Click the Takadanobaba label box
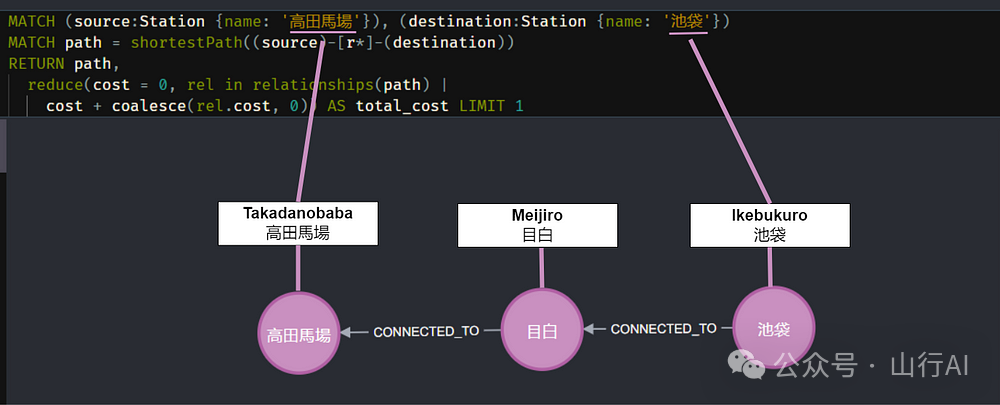The height and width of the screenshot is (405, 1000). (298, 224)
